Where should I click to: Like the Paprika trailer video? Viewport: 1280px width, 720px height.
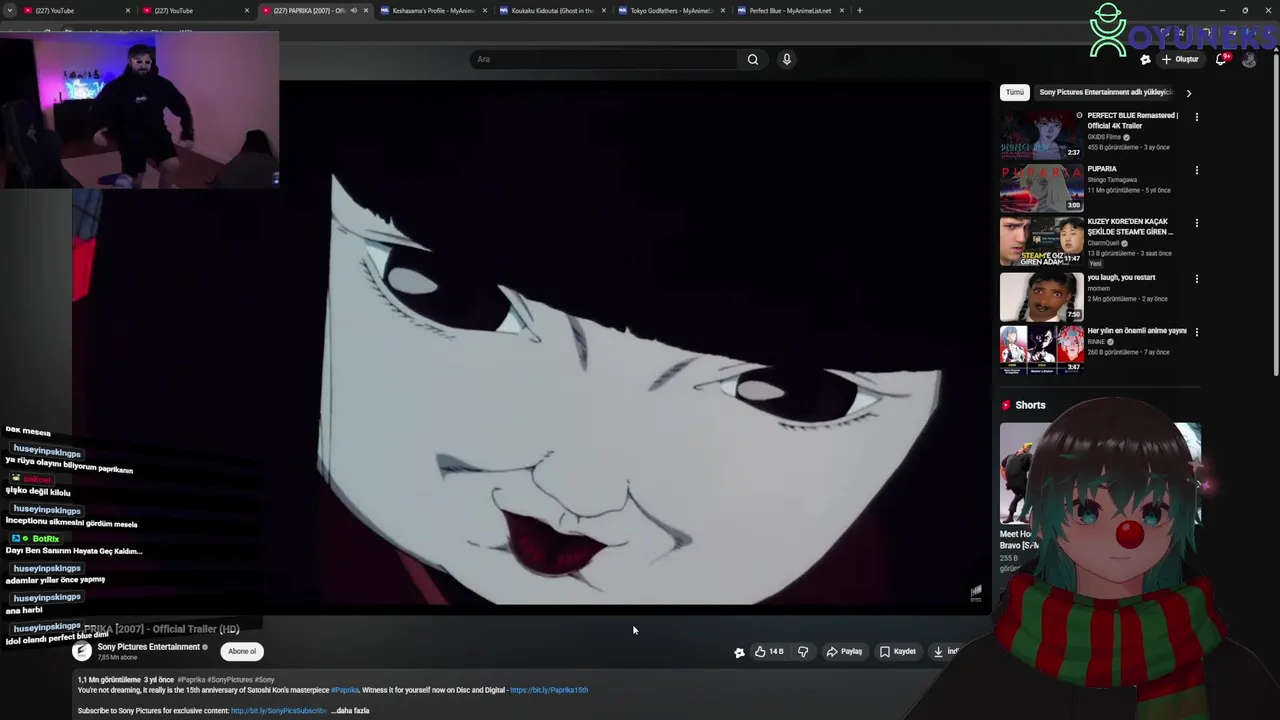coord(769,652)
